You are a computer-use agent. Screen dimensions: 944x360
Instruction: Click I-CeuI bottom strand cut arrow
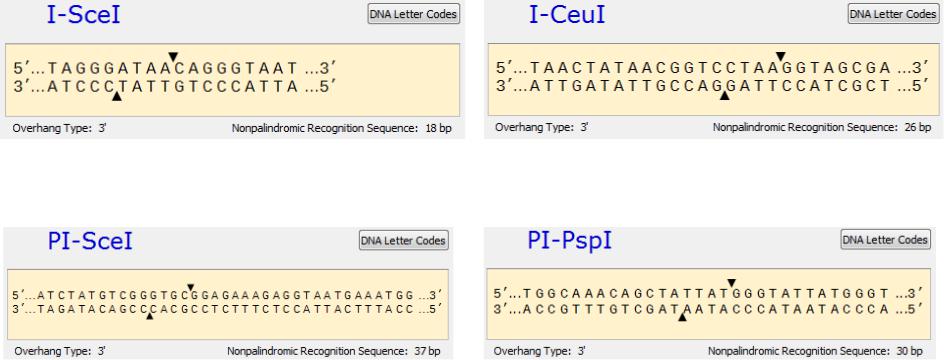tap(725, 95)
